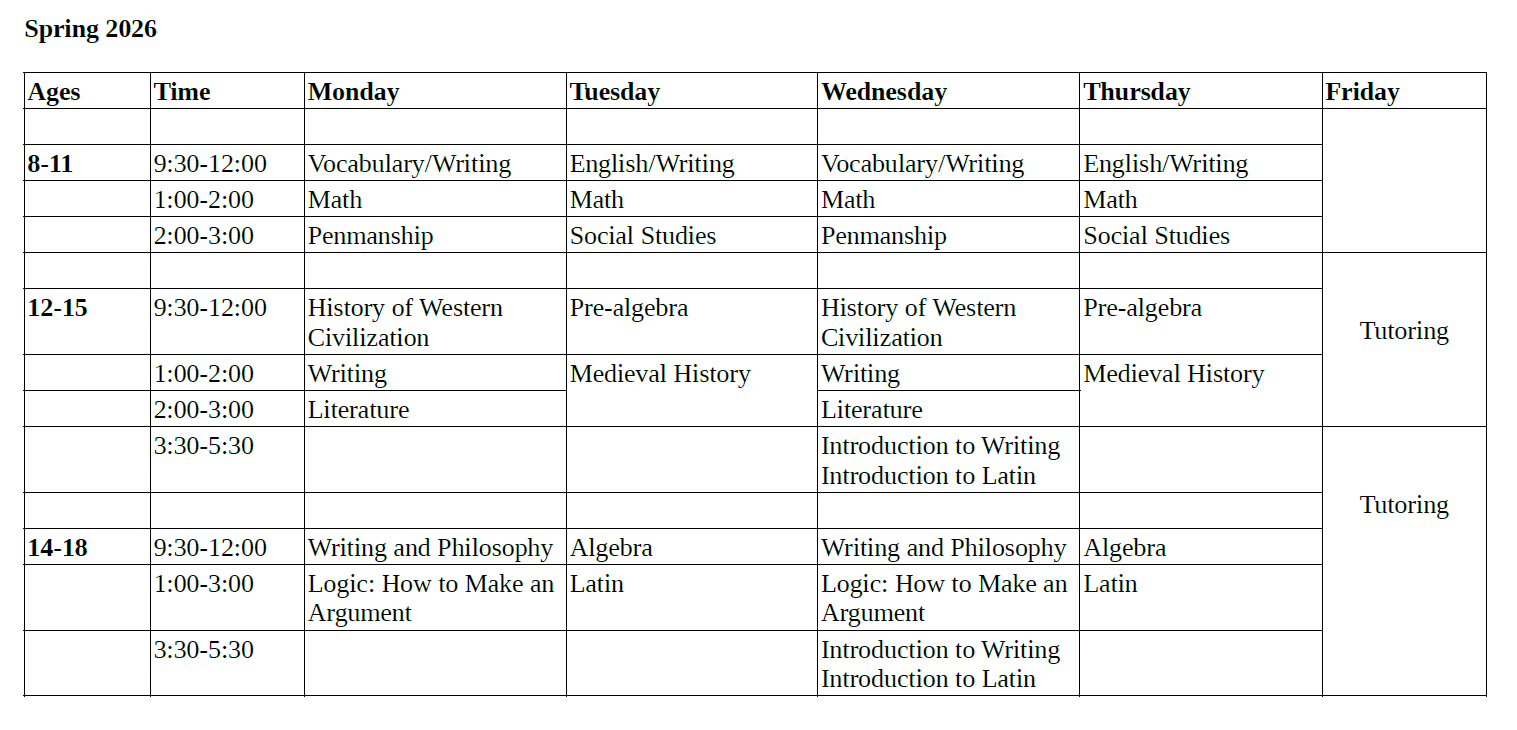Select the "14-18" age group cell
Viewport: 1517px width, 730px height.
click(x=57, y=548)
